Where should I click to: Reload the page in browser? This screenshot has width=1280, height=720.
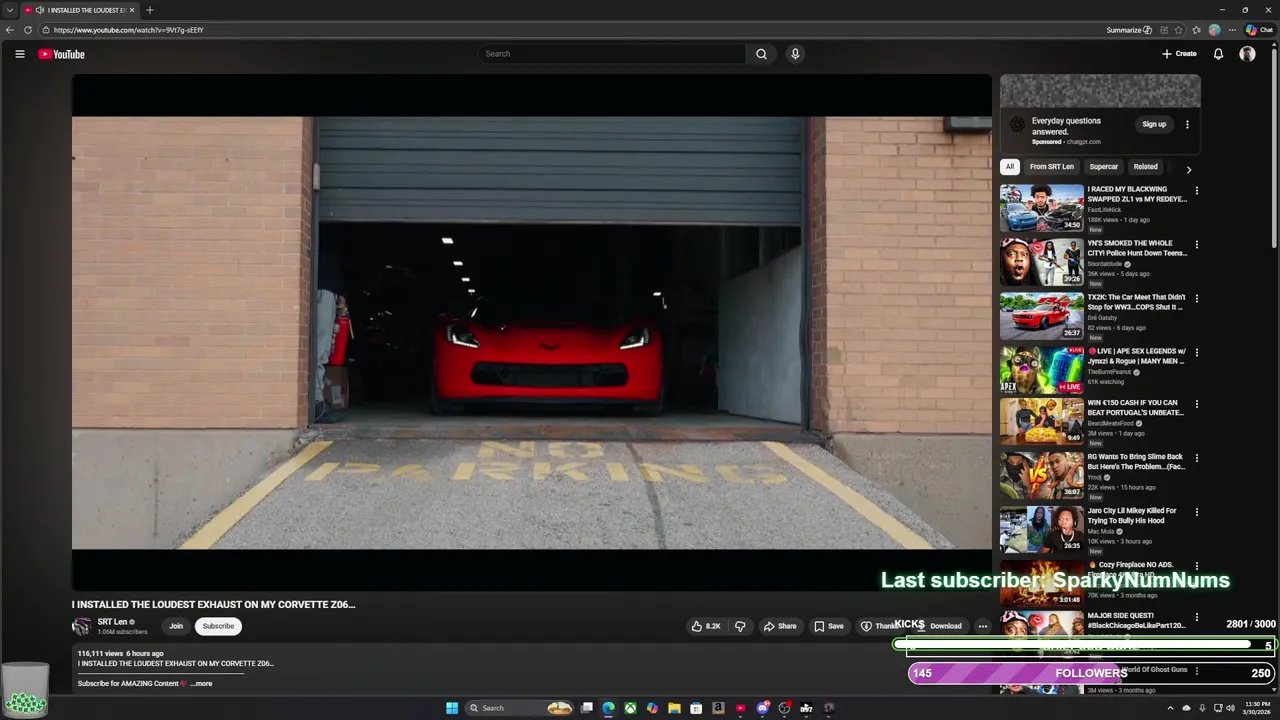pyautogui.click(x=28, y=30)
